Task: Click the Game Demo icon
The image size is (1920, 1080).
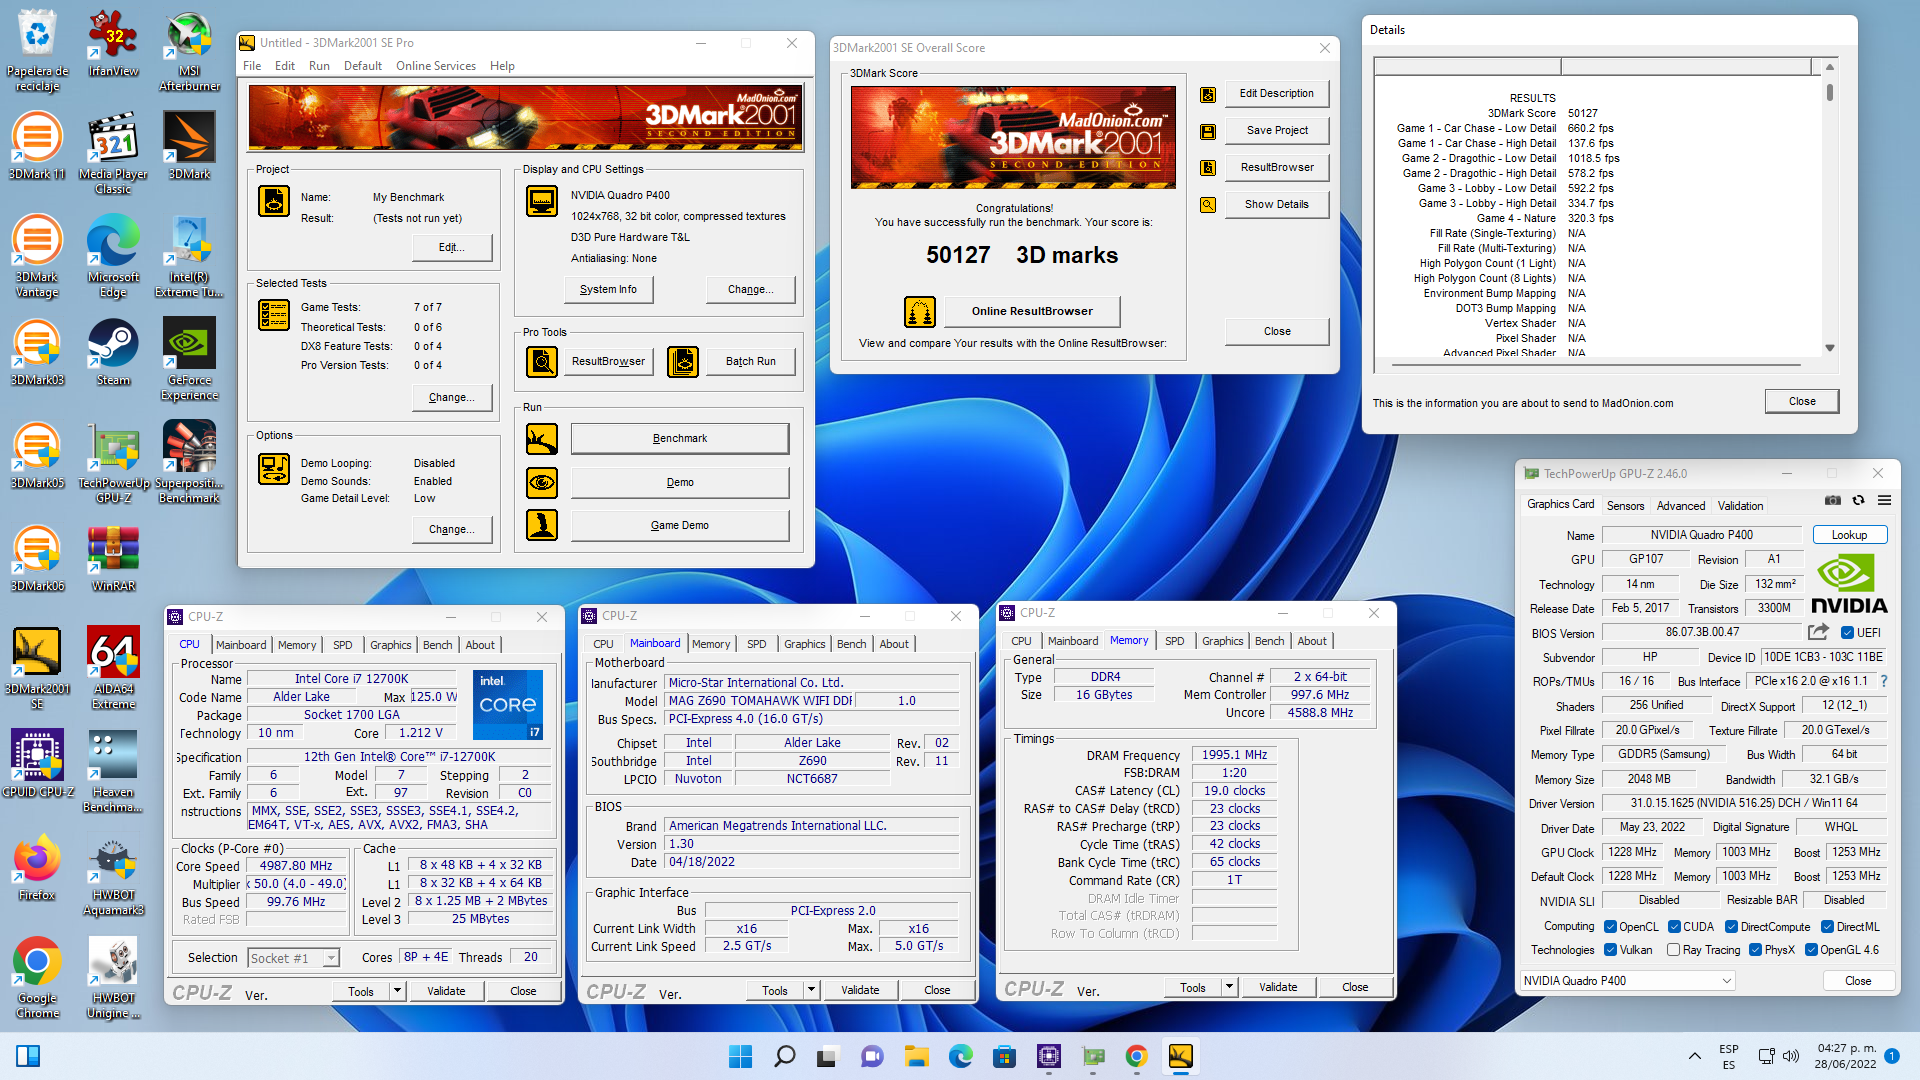Action: (x=542, y=525)
